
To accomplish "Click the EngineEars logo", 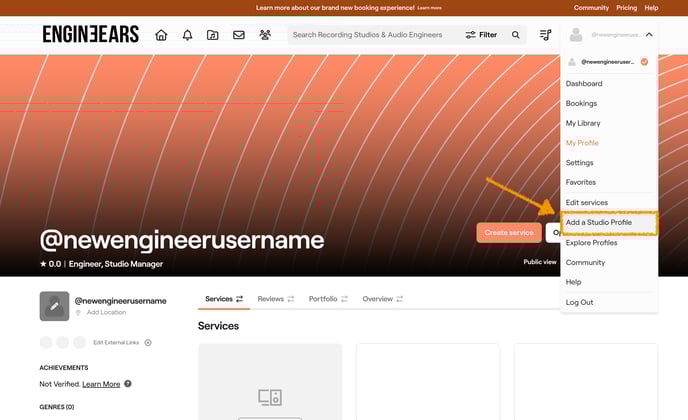I will tap(91, 34).
